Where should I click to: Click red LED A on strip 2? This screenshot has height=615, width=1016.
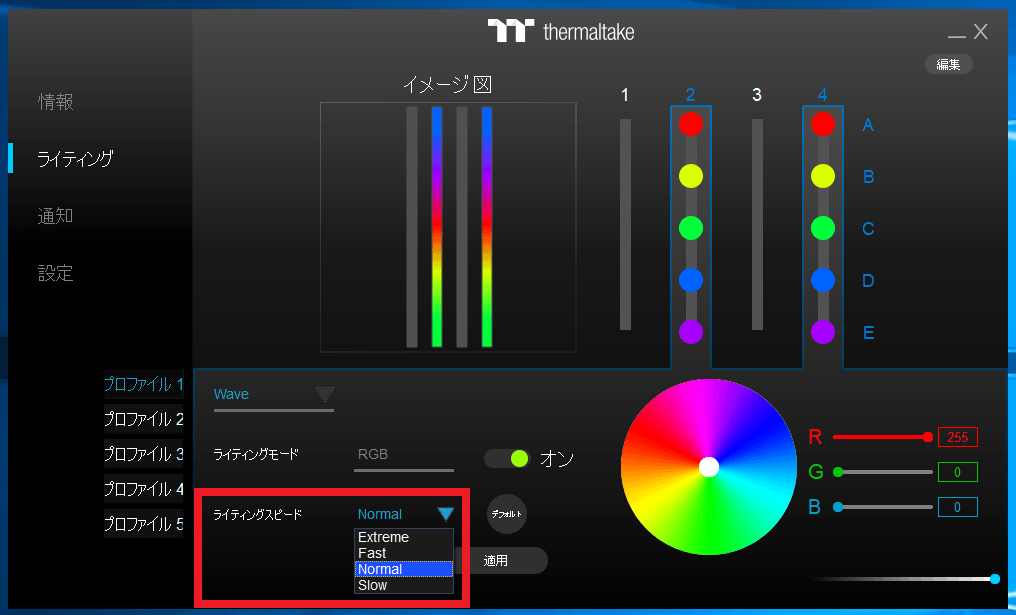(x=691, y=124)
